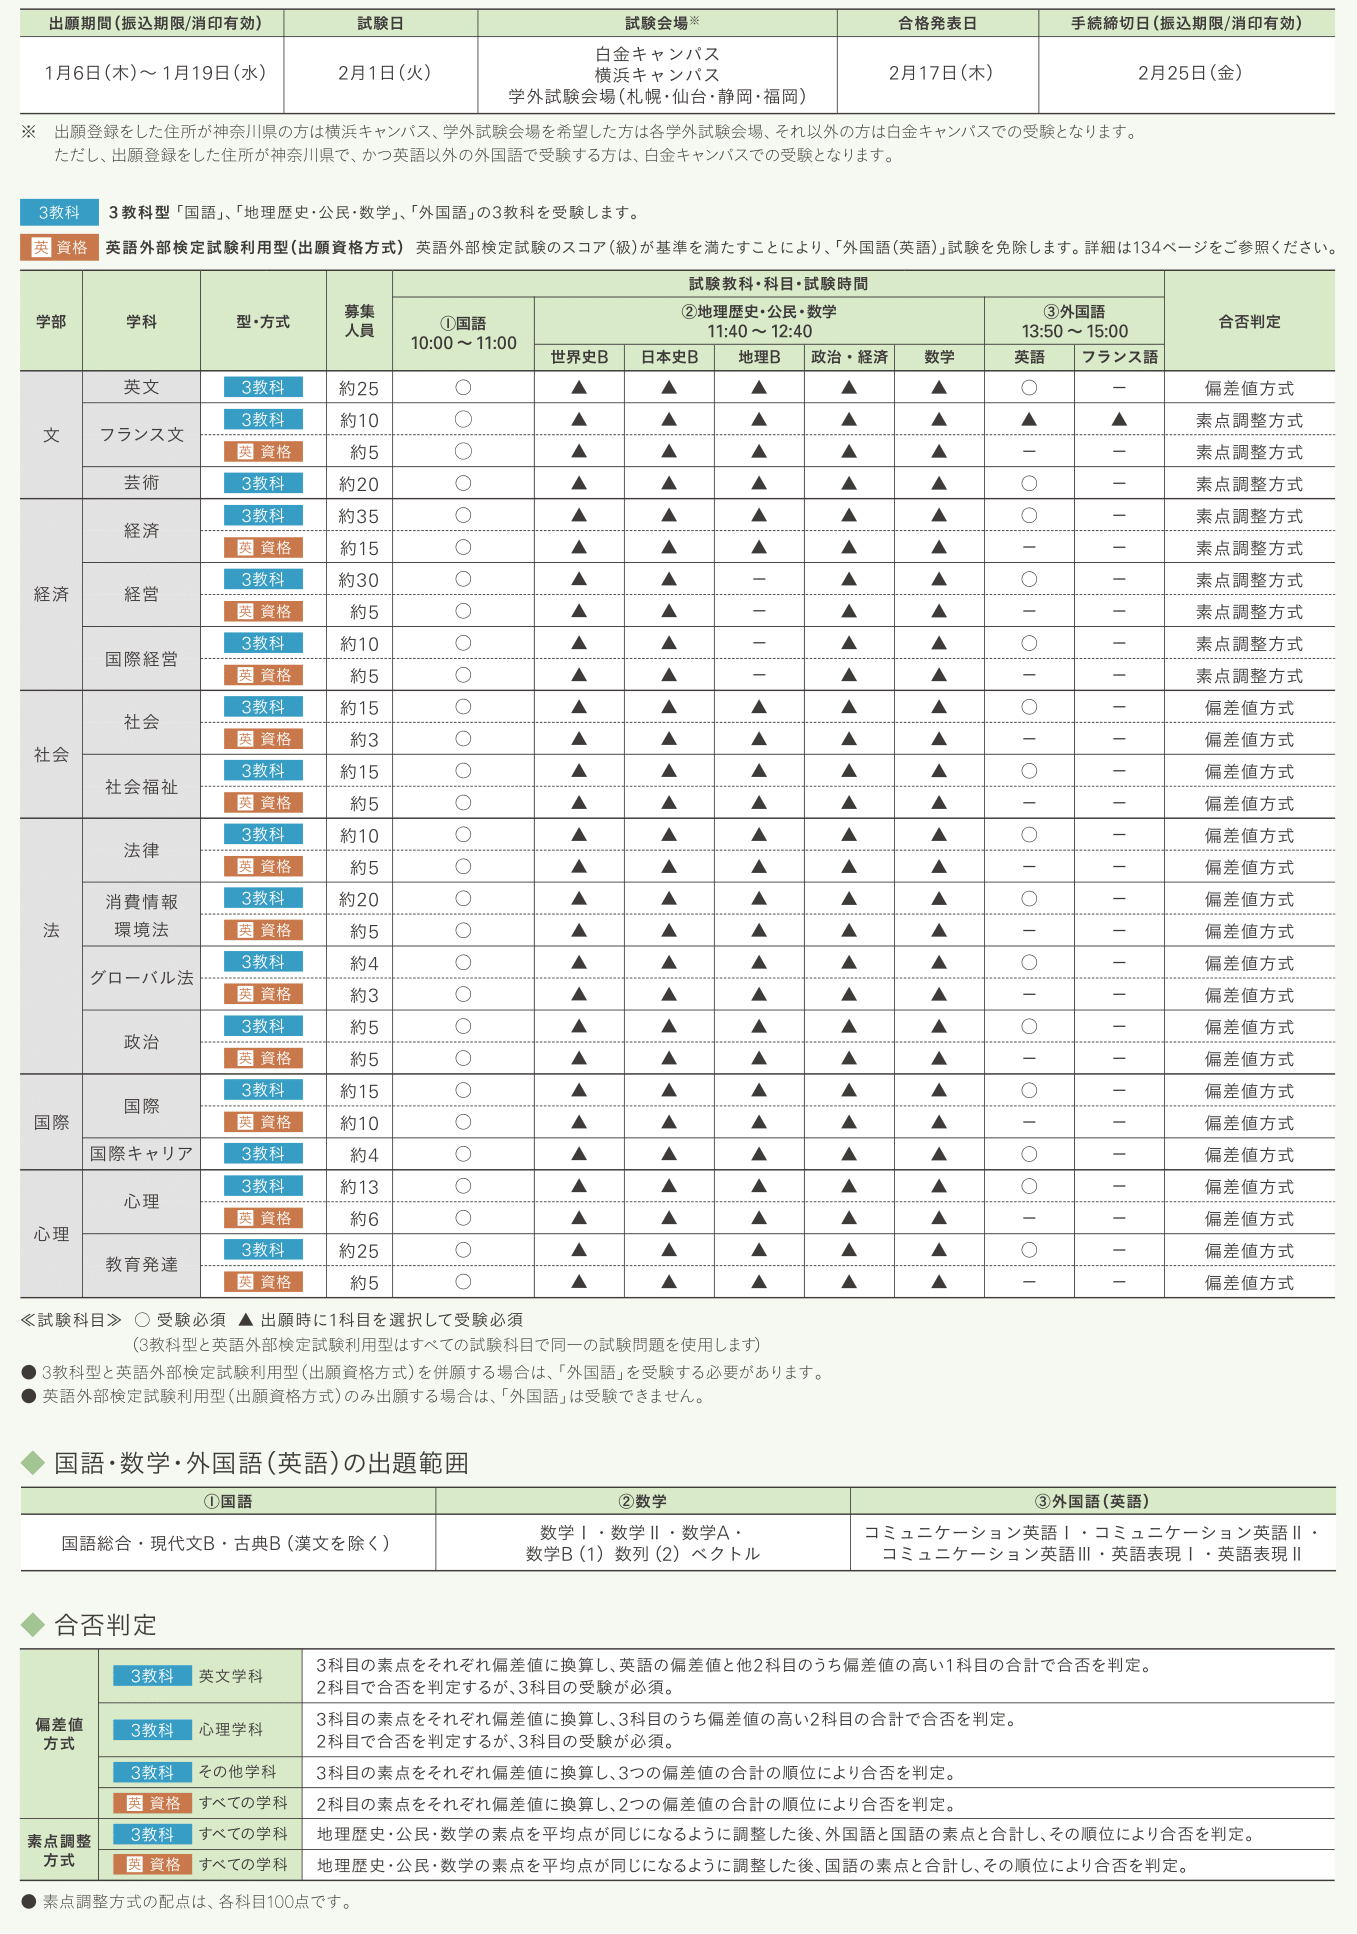1357x1934 pixels.
Task: Click the '政治' department cell
Action: click(x=141, y=1042)
